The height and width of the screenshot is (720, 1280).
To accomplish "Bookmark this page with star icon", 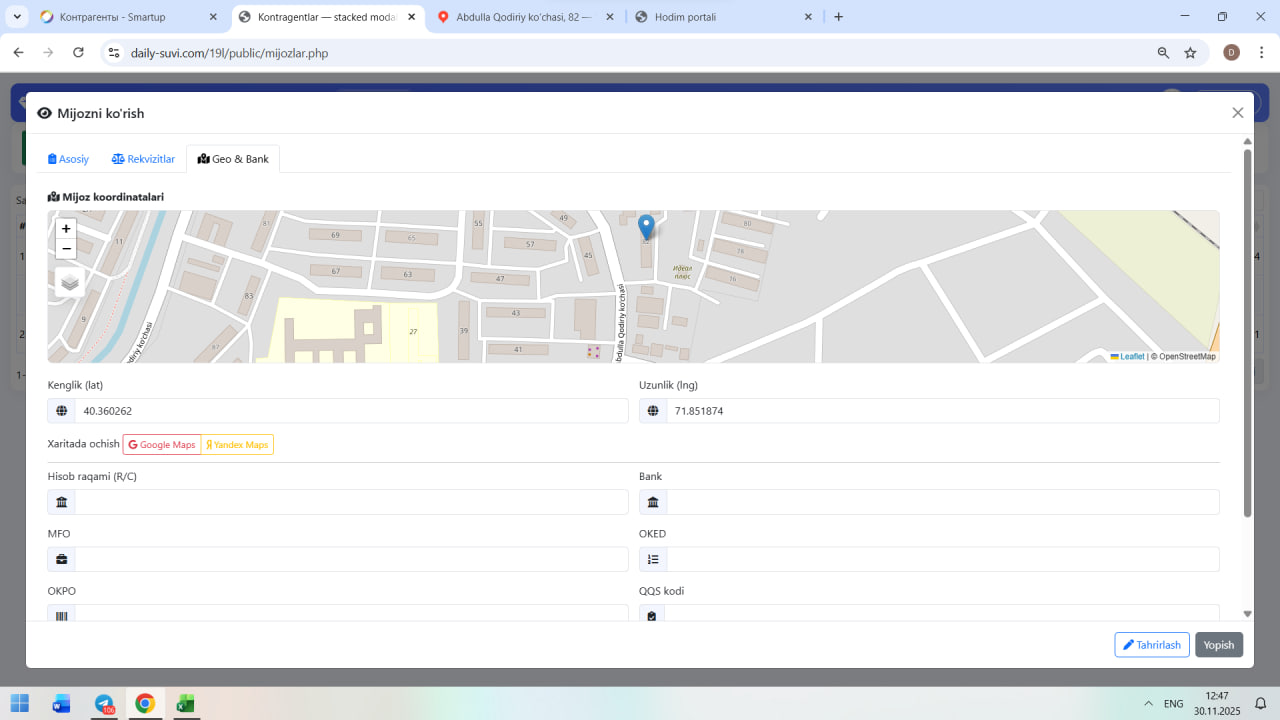I will tap(1190, 53).
